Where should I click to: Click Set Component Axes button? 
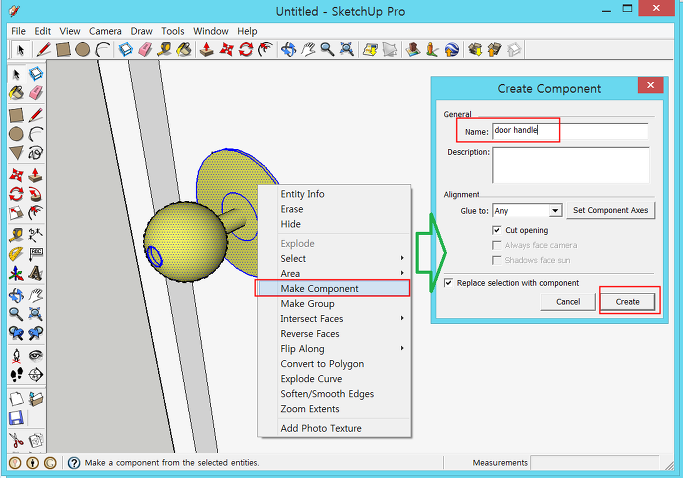(611, 210)
